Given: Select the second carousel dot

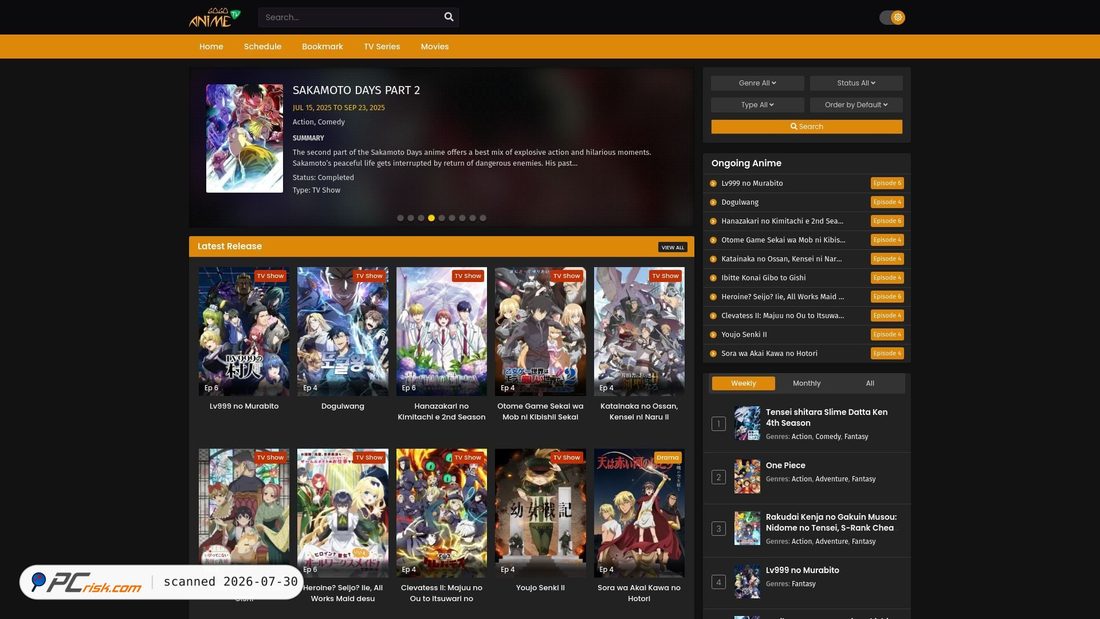Looking at the screenshot, I should coord(411,218).
